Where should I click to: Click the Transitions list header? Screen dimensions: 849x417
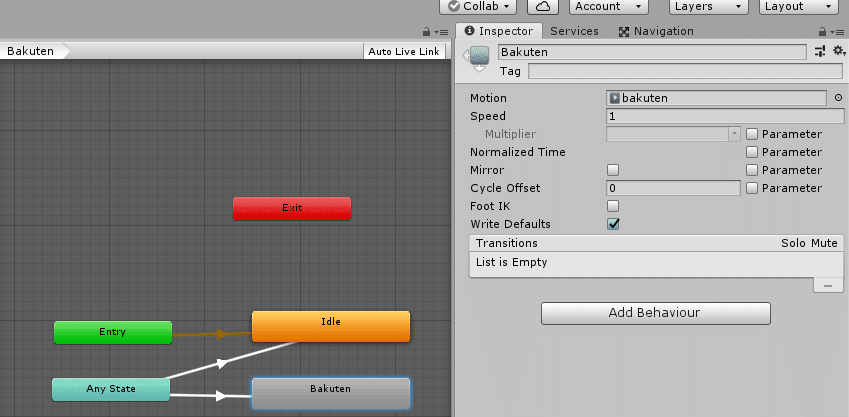656,243
